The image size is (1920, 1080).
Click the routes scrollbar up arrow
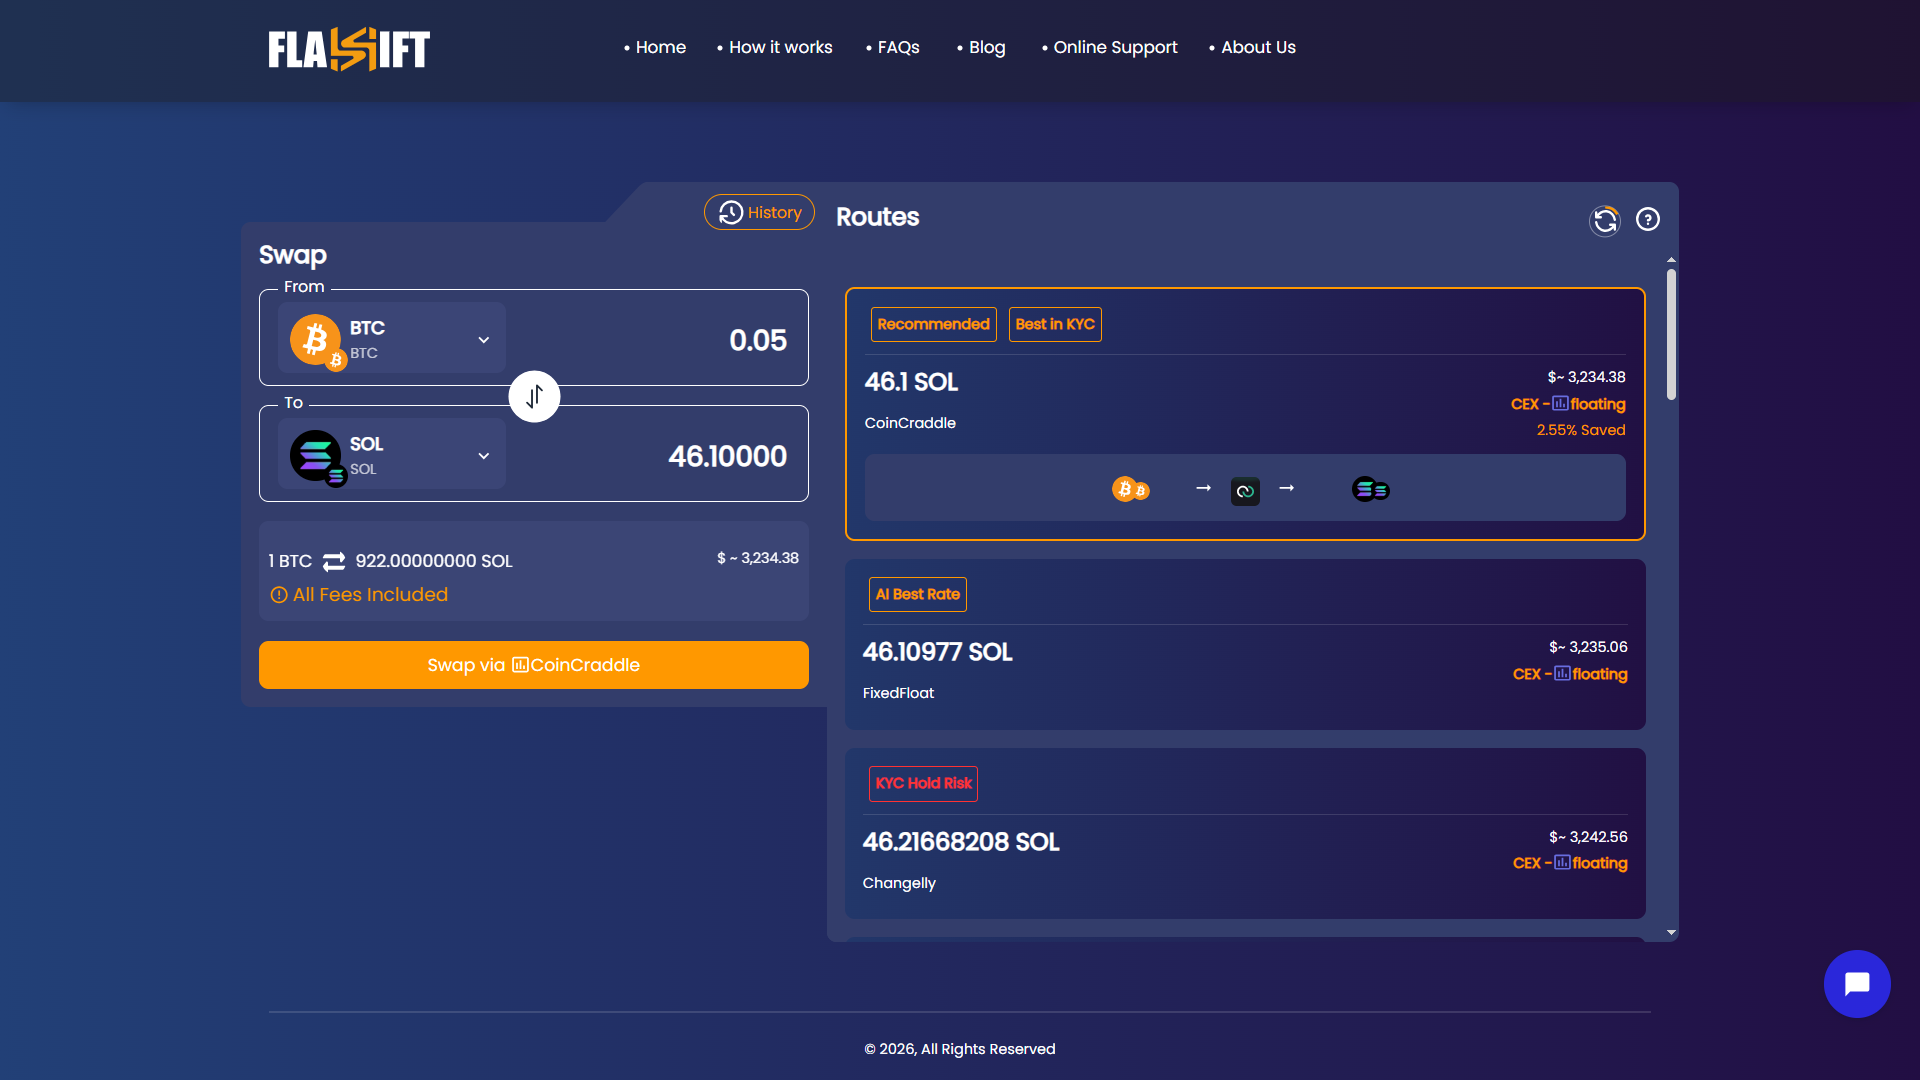tap(1671, 260)
